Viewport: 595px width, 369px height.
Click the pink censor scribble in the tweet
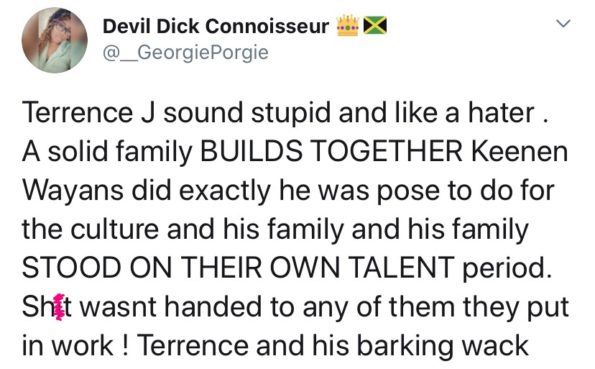click(59, 307)
